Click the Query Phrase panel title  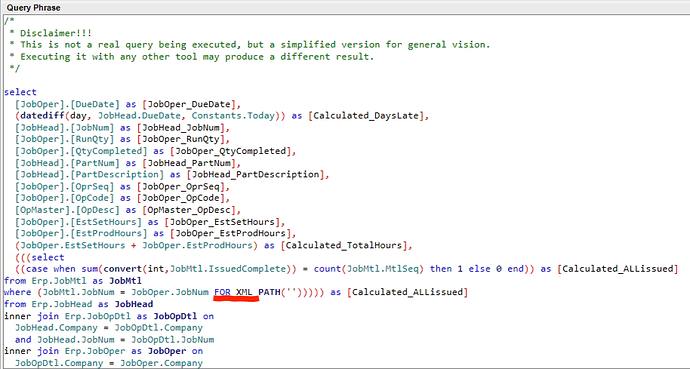click(33, 7)
